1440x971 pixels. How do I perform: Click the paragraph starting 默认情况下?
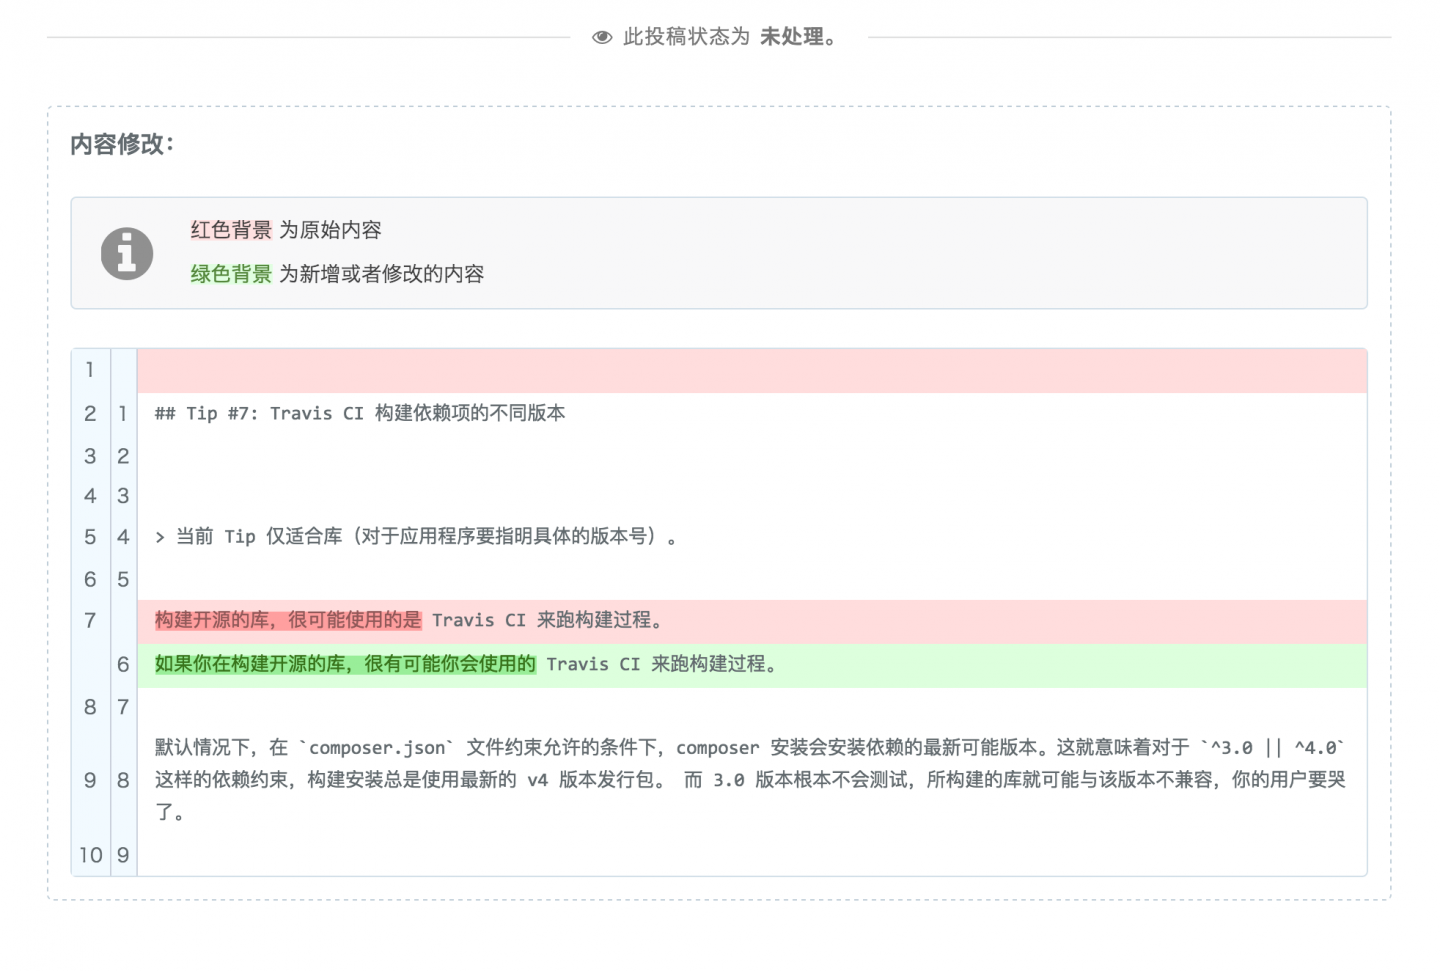[x=751, y=780]
